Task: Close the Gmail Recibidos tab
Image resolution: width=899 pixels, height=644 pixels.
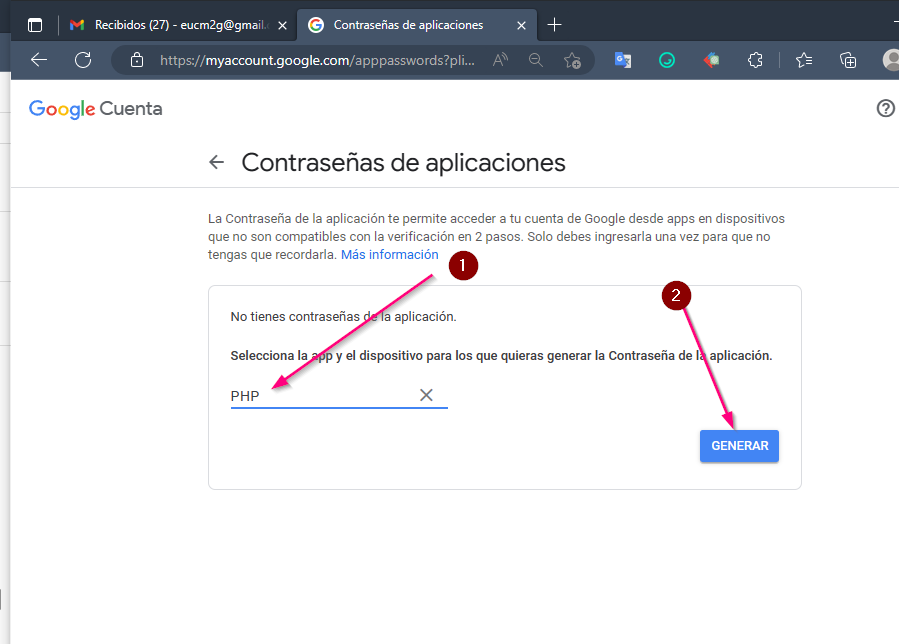Action: pyautogui.click(x=282, y=25)
